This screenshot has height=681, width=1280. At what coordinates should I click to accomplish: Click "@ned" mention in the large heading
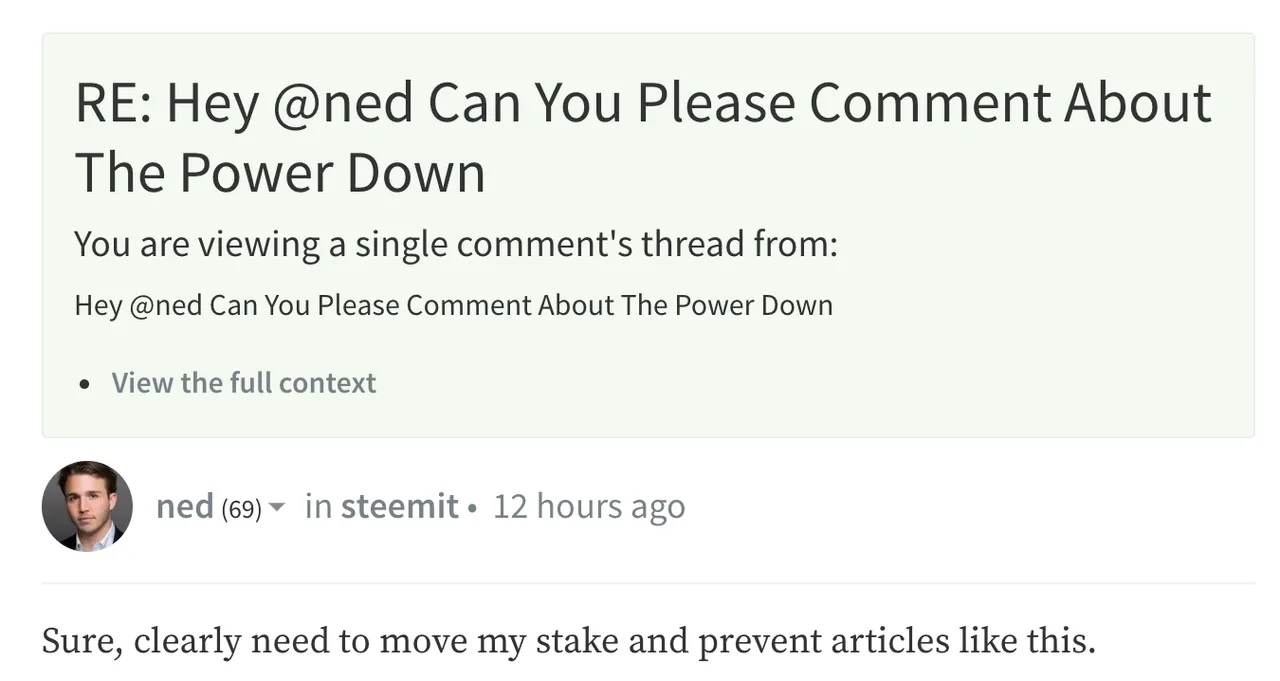342,102
